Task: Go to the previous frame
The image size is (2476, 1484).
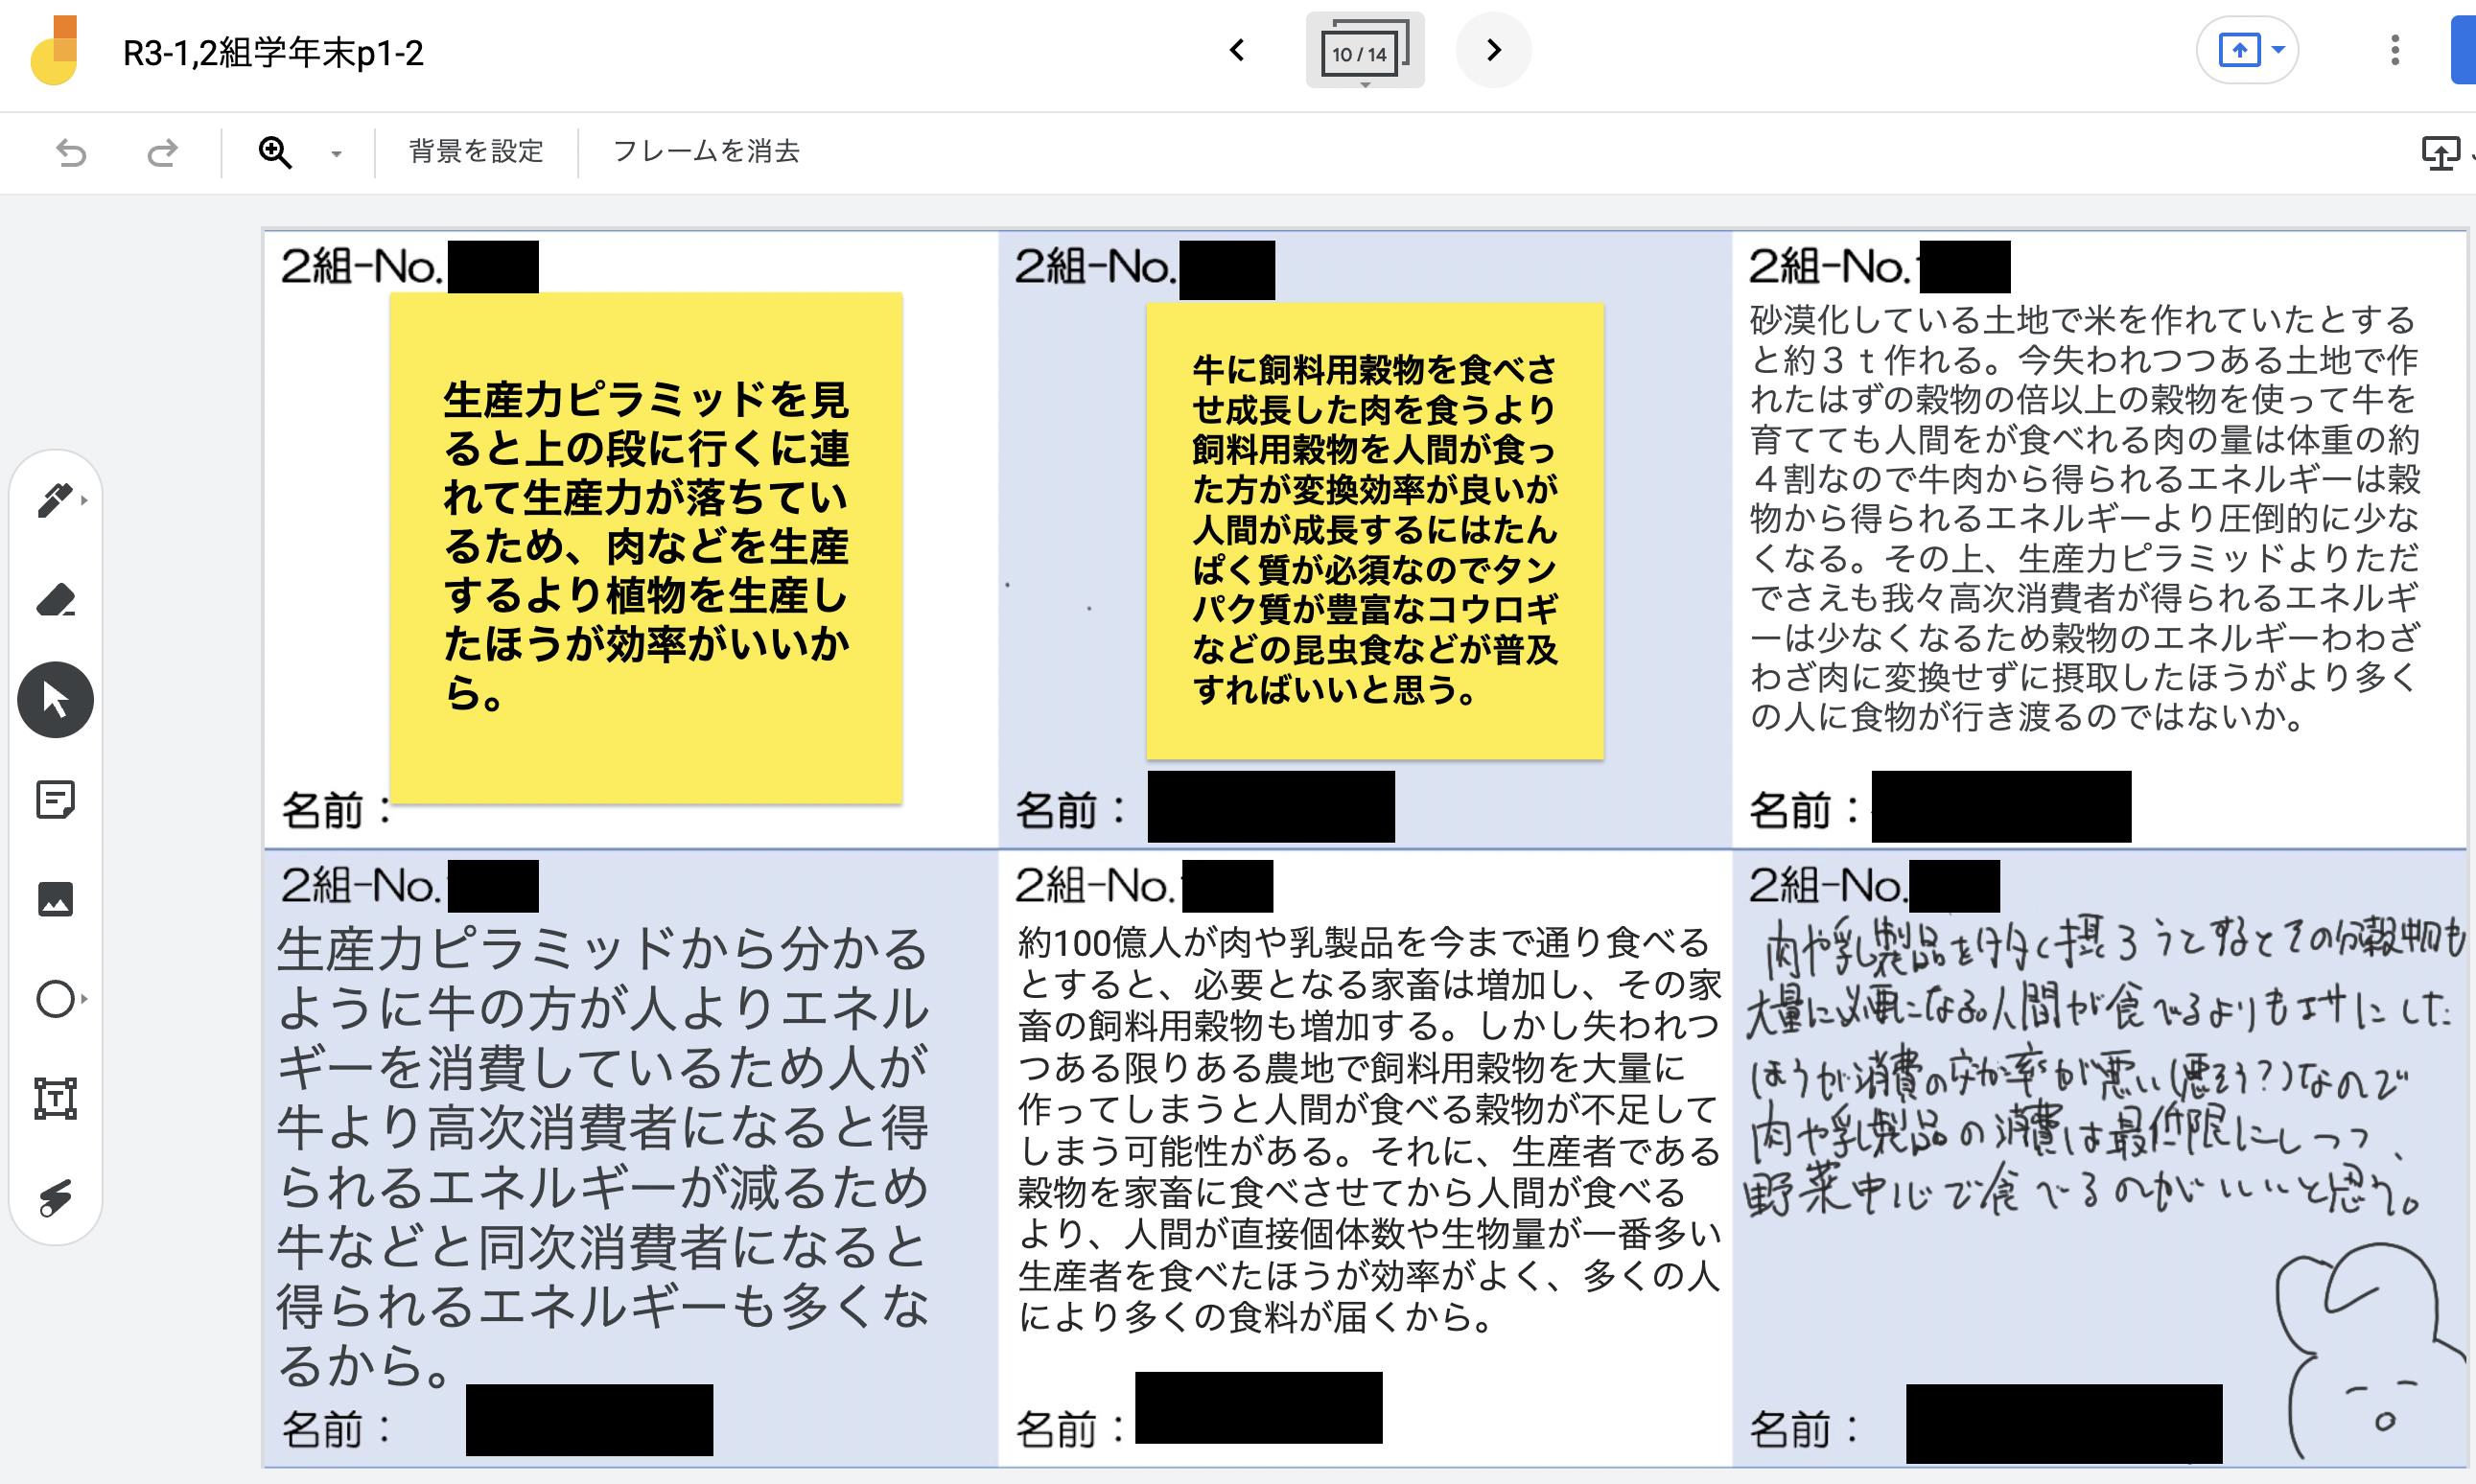Action: point(1237,50)
